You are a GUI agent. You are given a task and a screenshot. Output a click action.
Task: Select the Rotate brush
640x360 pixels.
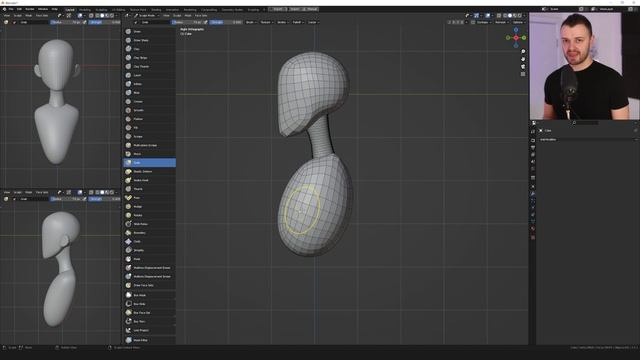pyautogui.click(x=149, y=215)
